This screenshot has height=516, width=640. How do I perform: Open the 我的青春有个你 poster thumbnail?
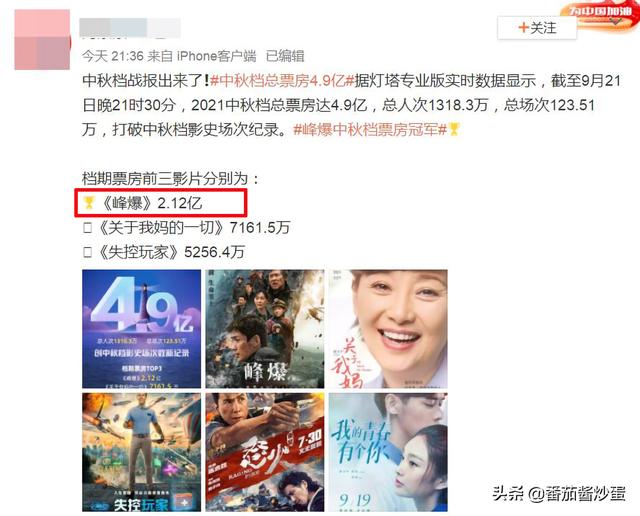tap(388, 452)
